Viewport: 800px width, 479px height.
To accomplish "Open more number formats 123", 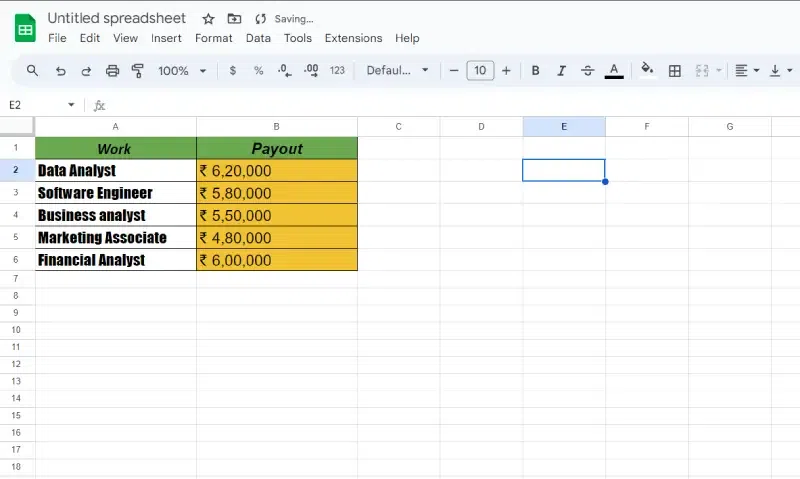I will (337, 70).
